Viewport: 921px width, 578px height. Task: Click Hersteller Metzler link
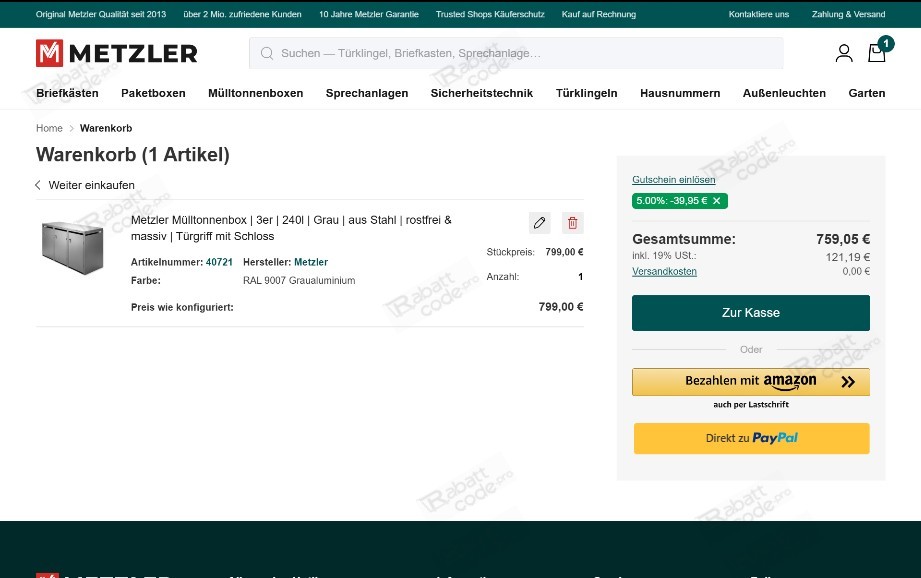point(311,262)
